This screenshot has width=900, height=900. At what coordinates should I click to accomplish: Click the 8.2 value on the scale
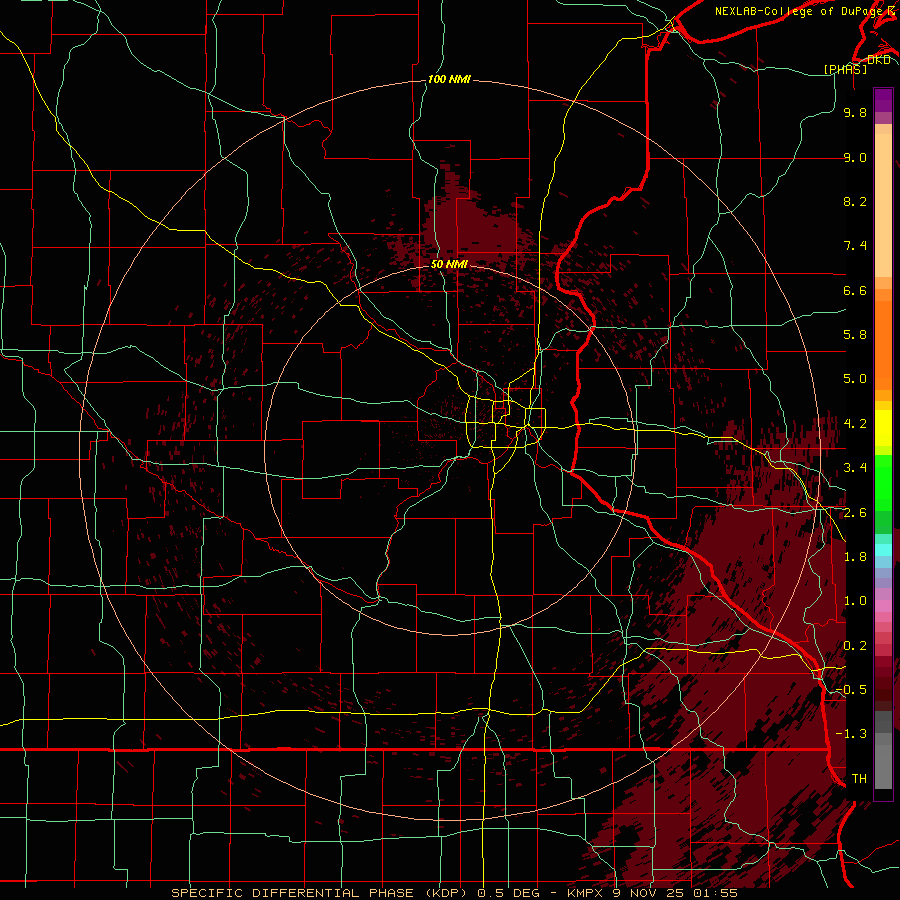(x=855, y=201)
